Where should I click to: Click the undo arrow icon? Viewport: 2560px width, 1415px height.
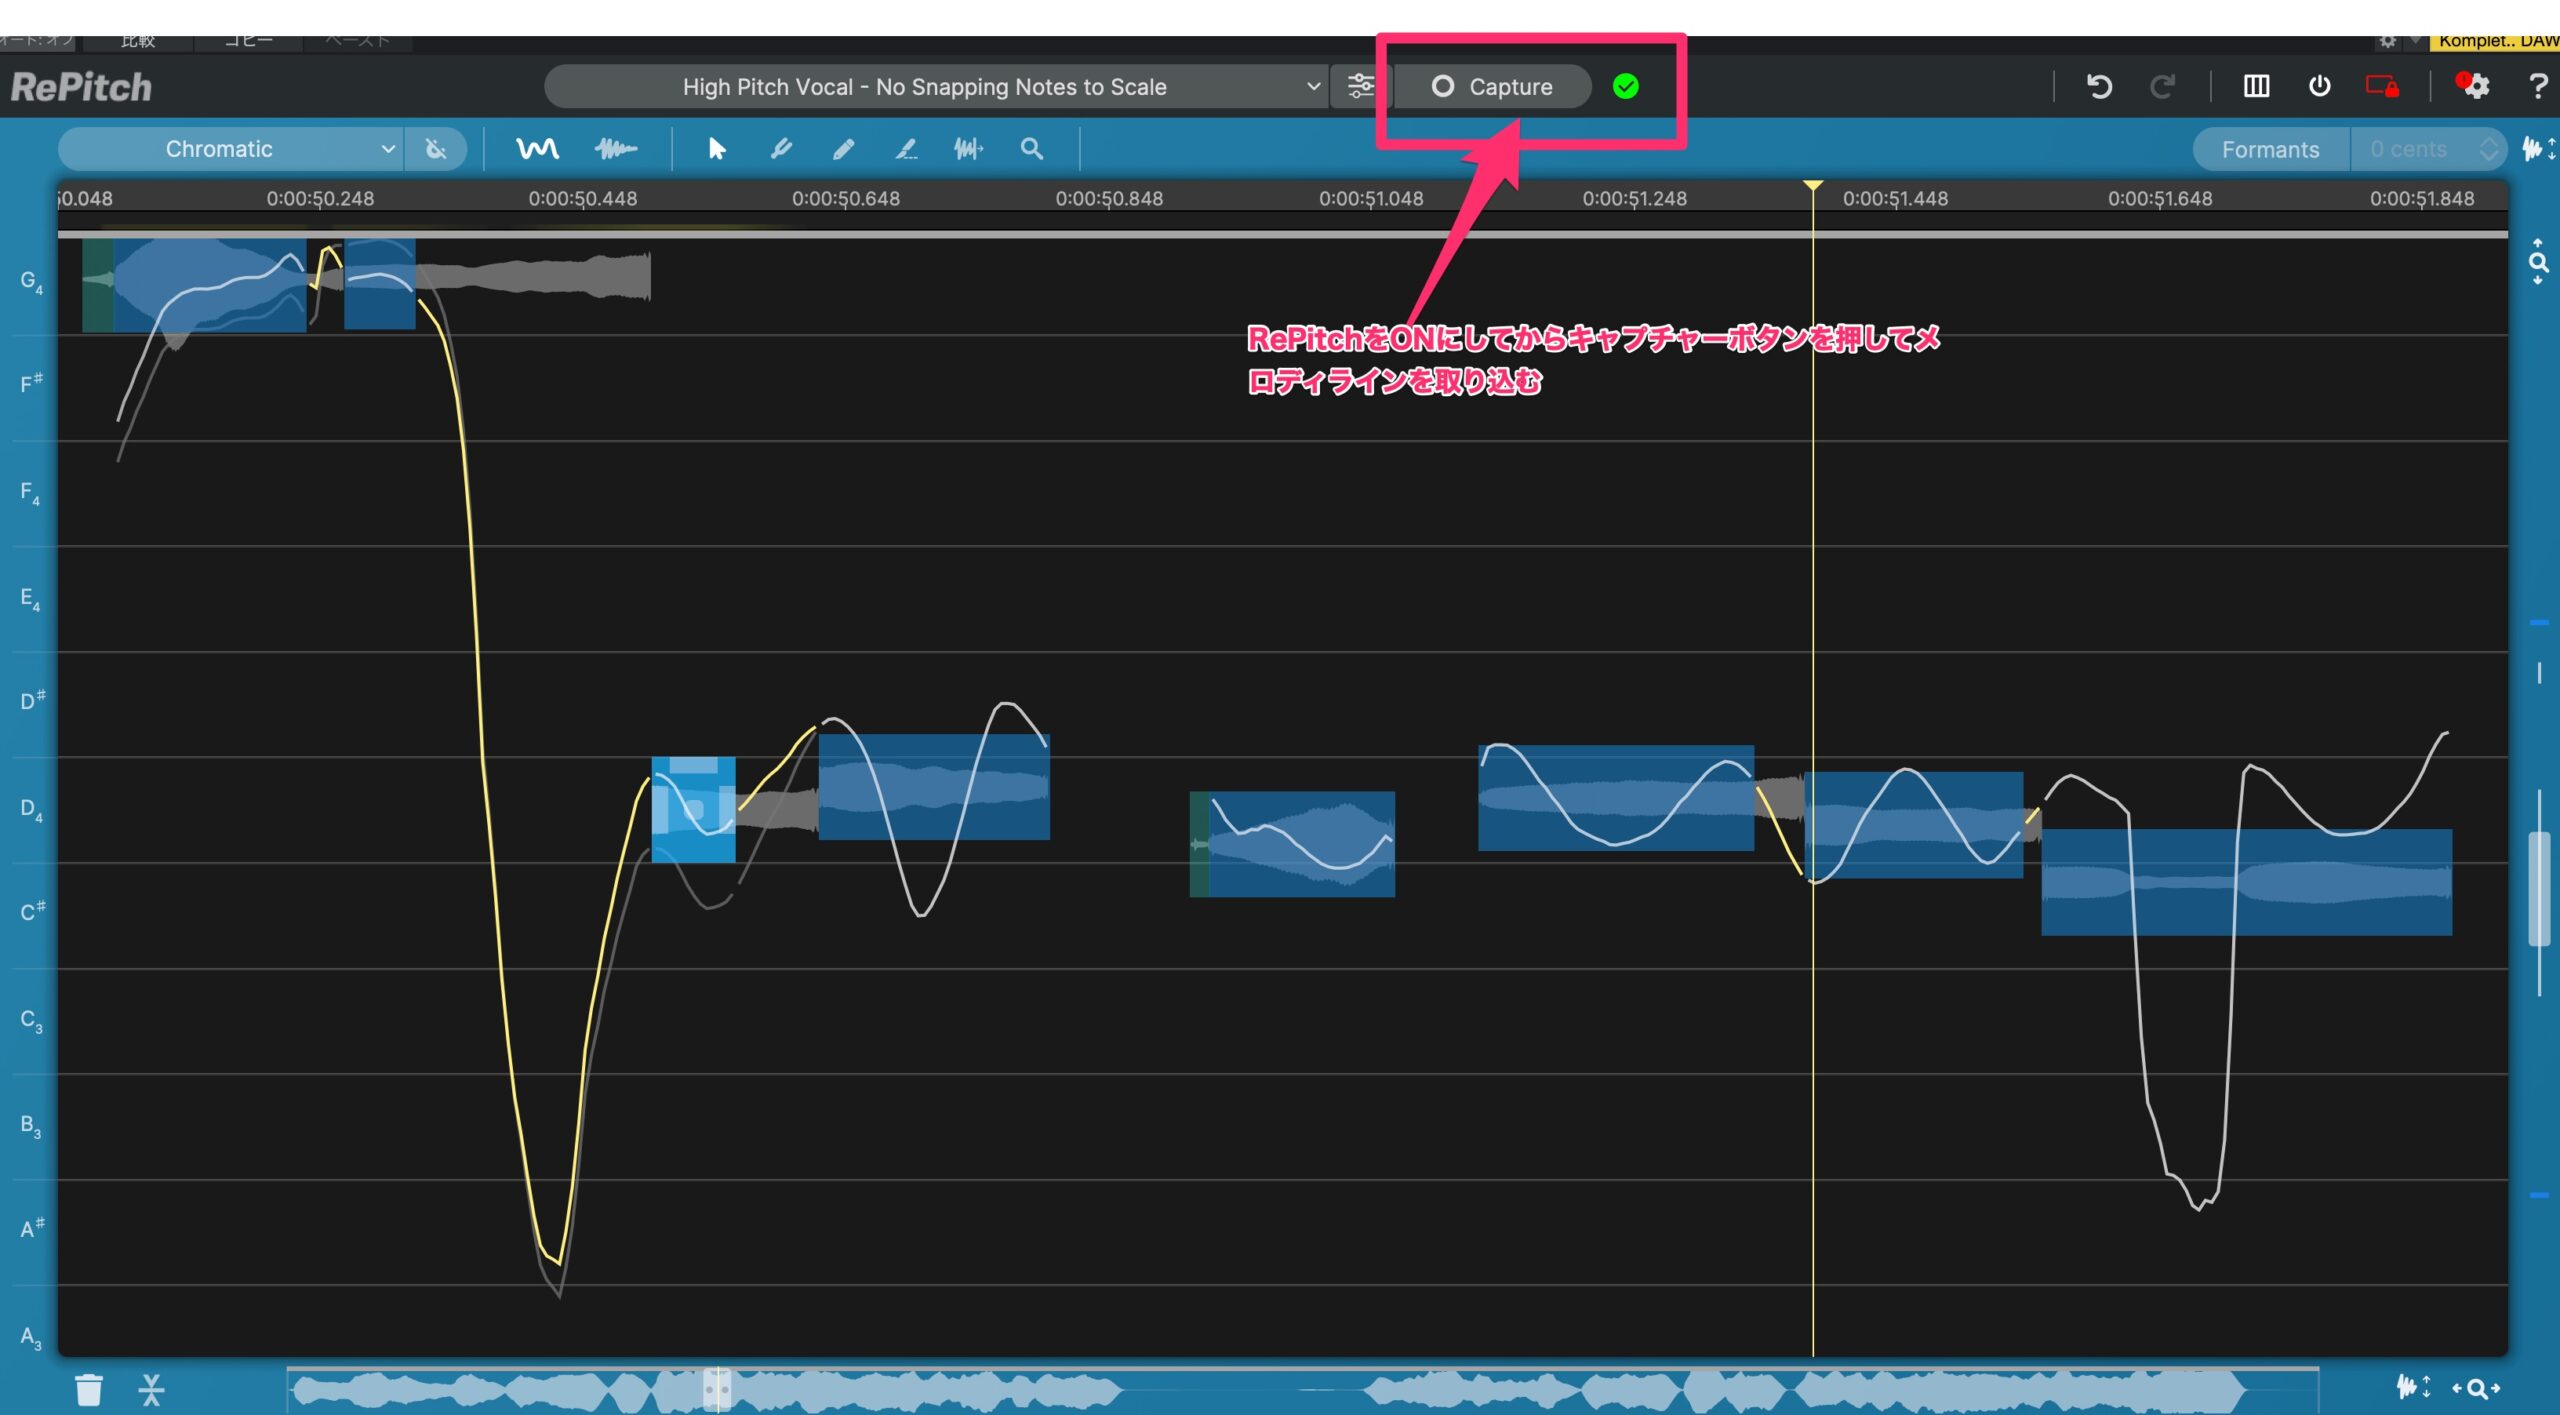(x=2099, y=87)
